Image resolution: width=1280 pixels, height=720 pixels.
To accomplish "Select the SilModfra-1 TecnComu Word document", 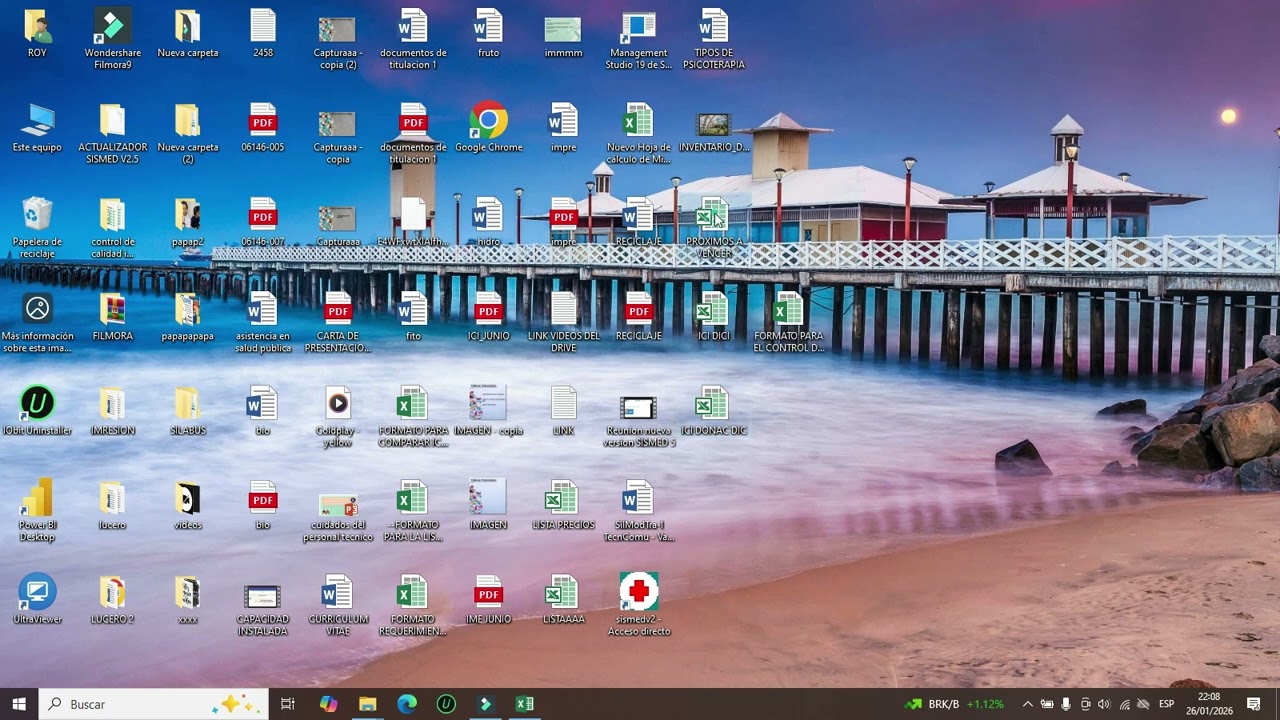I will click(x=639, y=511).
